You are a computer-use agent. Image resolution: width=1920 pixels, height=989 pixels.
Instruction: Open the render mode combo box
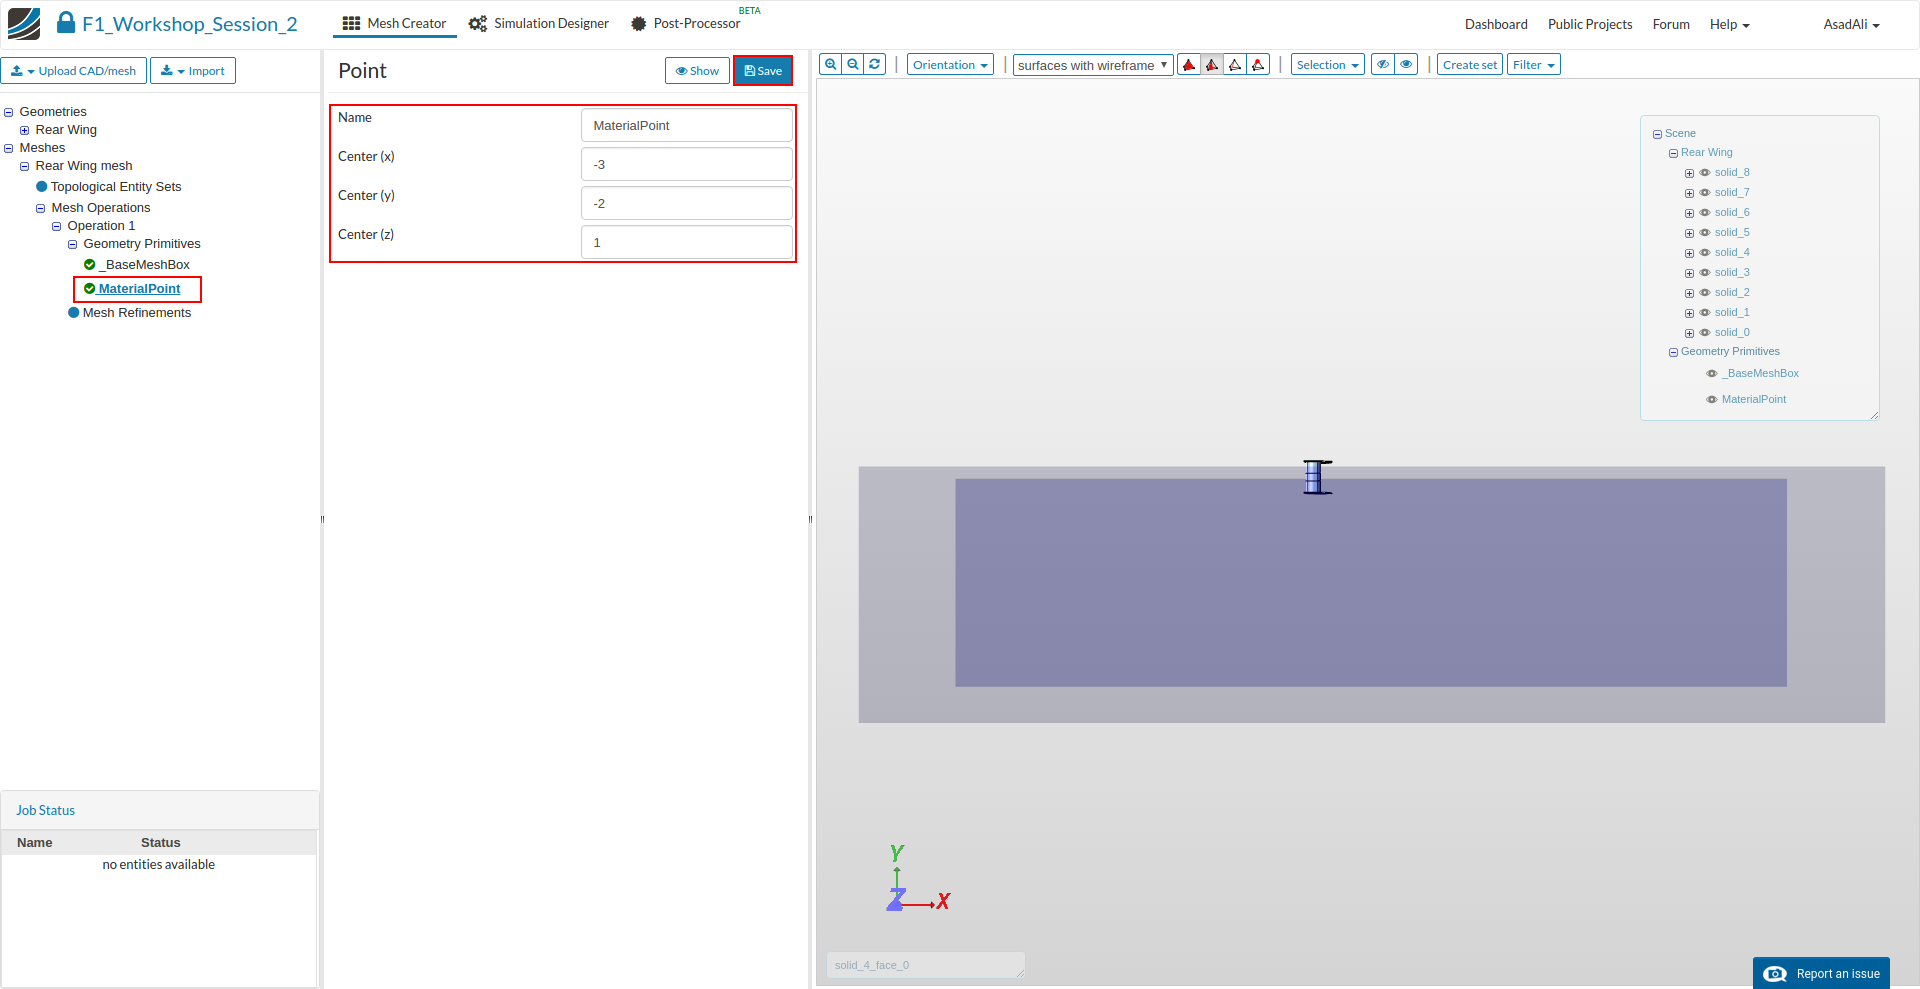pyautogui.click(x=1093, y=65)
